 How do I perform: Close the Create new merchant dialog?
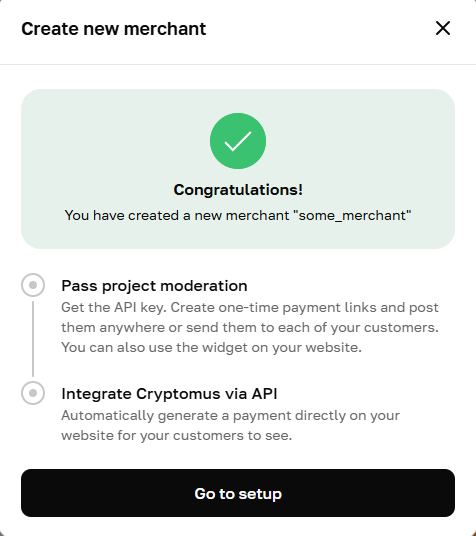tap(443, 28)
